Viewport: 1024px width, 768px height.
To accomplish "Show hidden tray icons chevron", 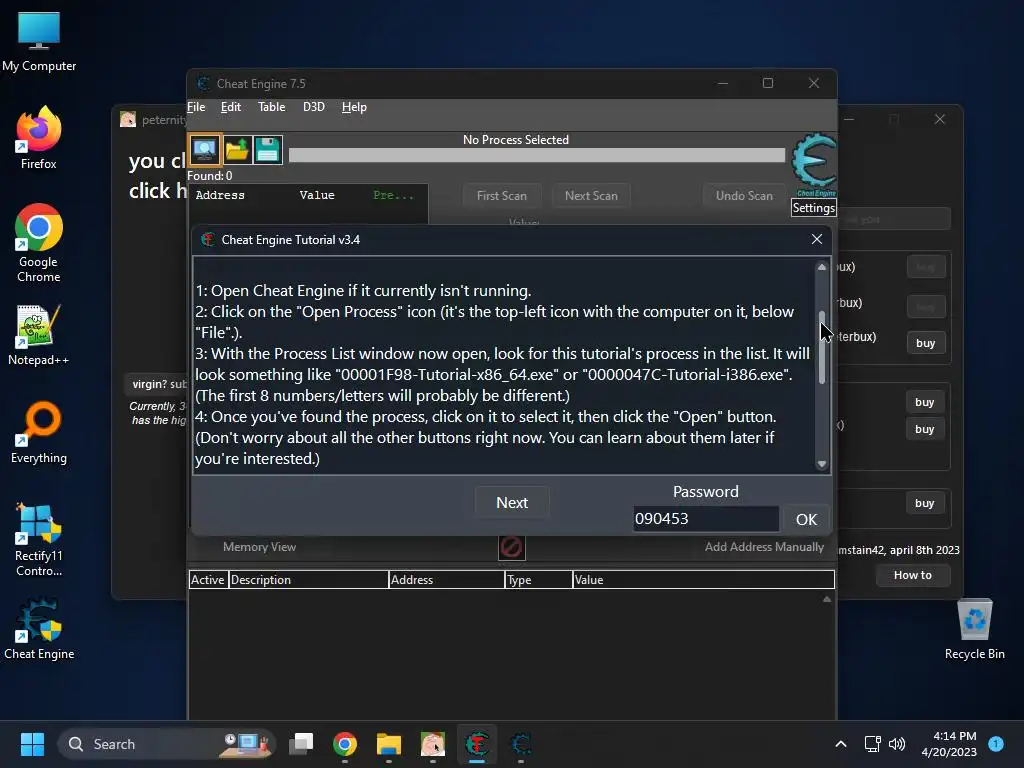I will point(840,744).
